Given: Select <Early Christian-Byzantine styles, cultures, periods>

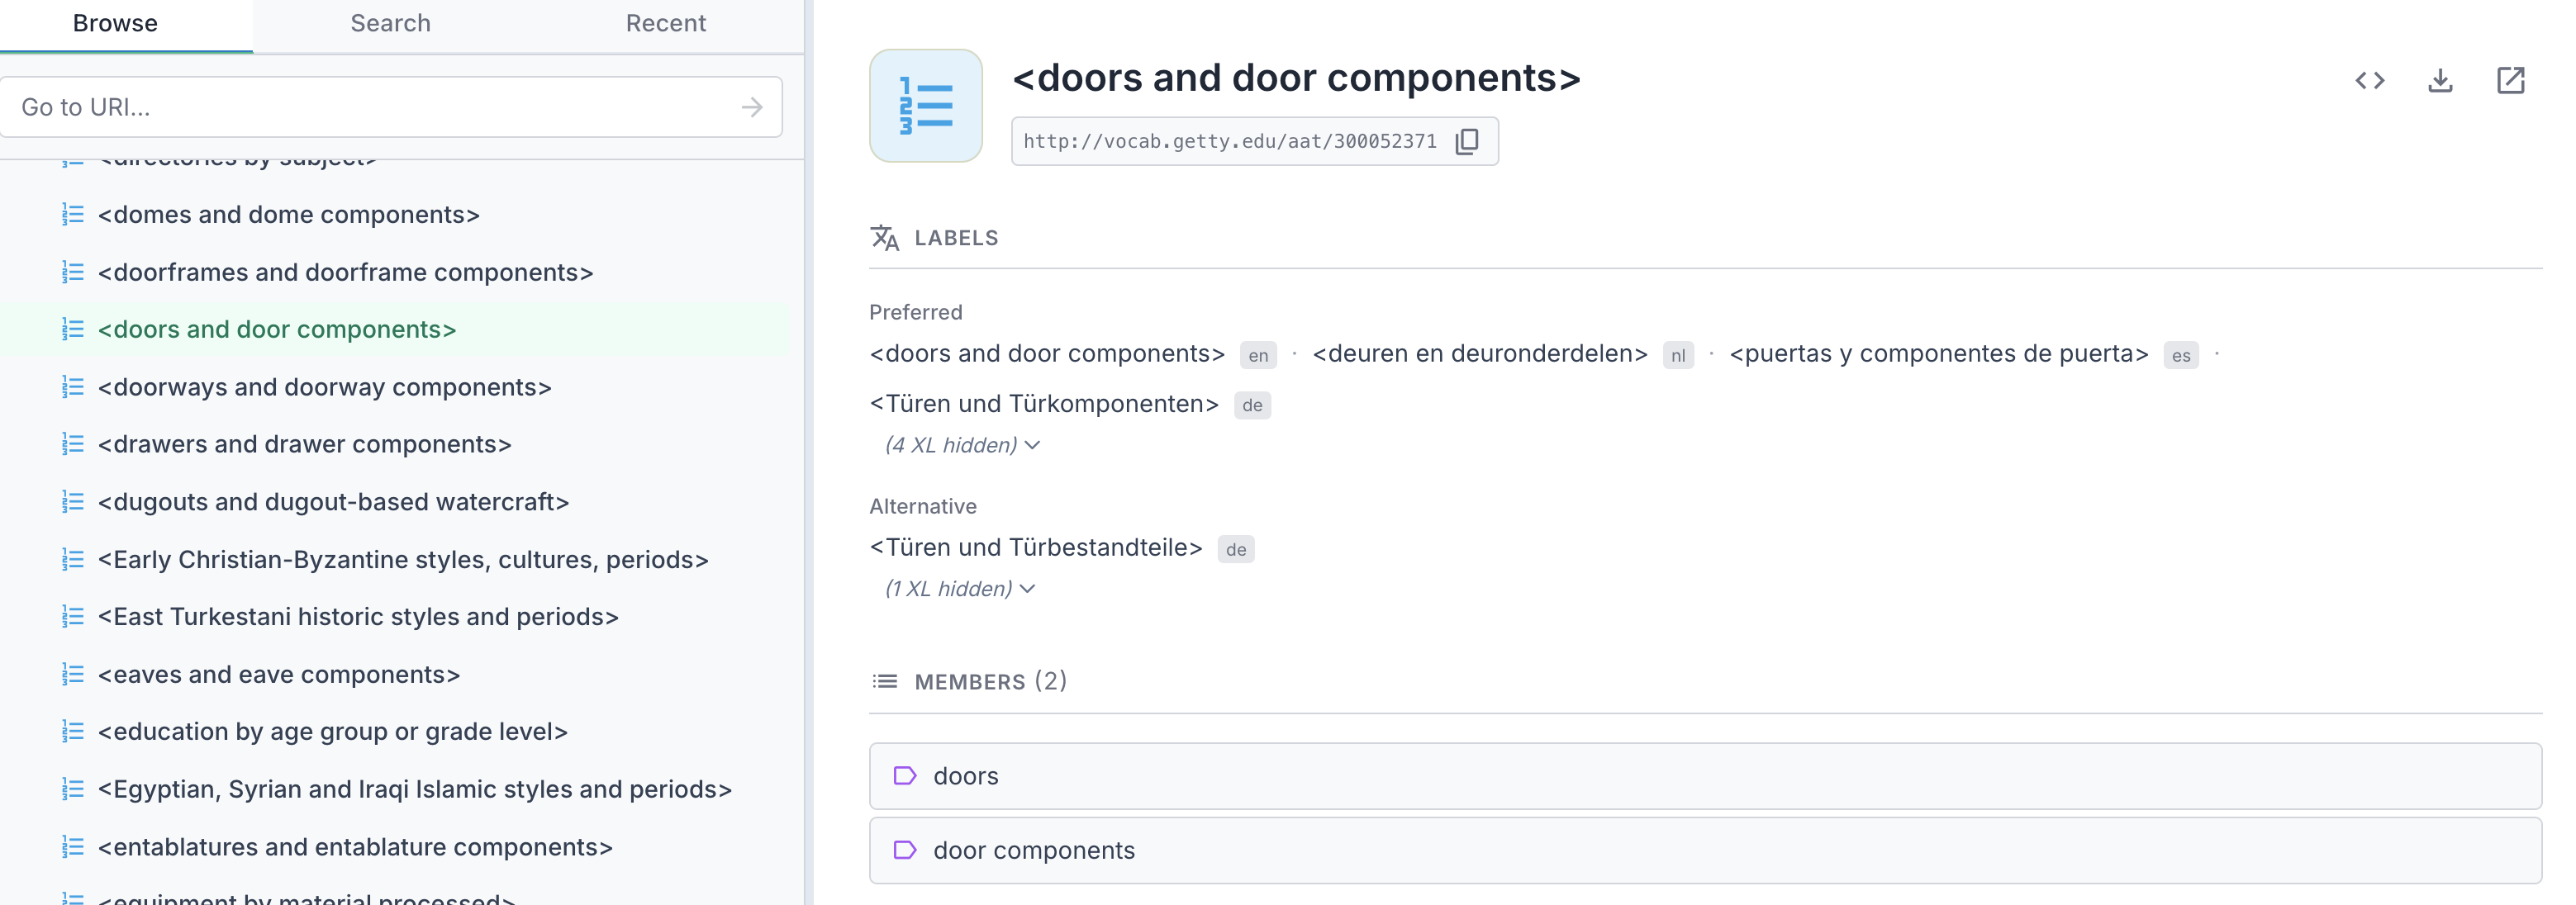Looking at the screenshot, I should [403, 560].
